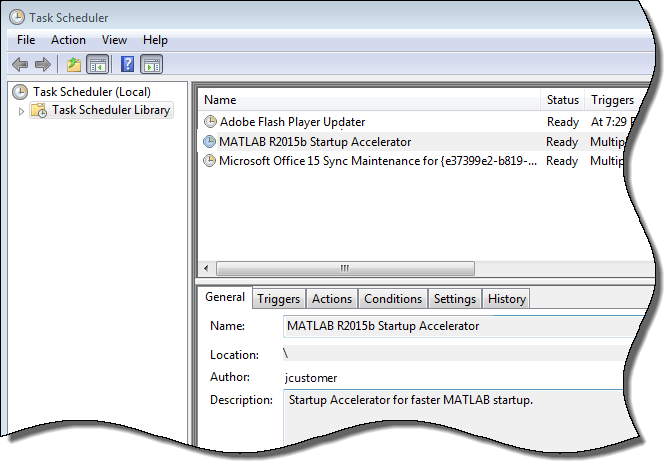Click the Author value jcustomer
This screenshot has height=469, width=672.
[x=311, y=378]
